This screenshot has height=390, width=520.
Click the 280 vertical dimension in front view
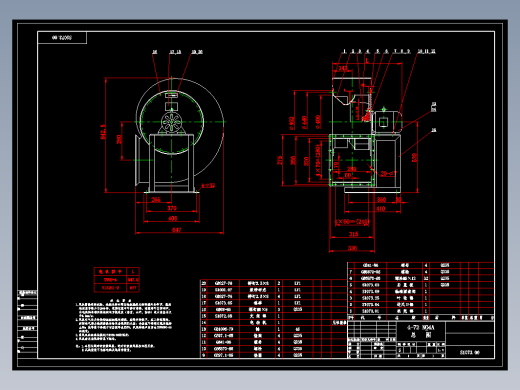pyautogui.click(x=119, y=139)
